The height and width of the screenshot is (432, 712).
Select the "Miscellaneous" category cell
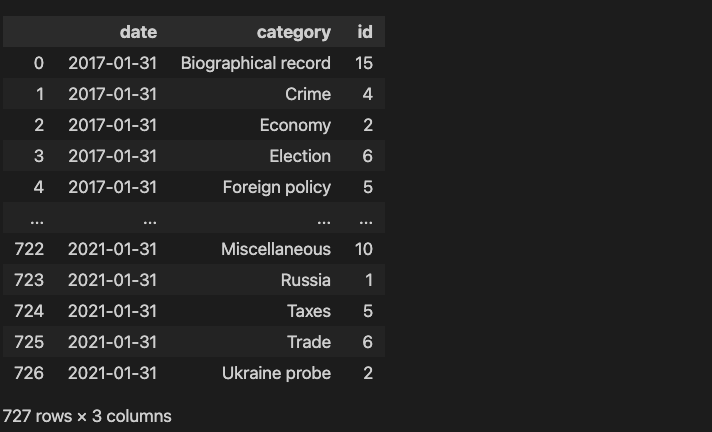pyautogui.click(x=275, y=249)
